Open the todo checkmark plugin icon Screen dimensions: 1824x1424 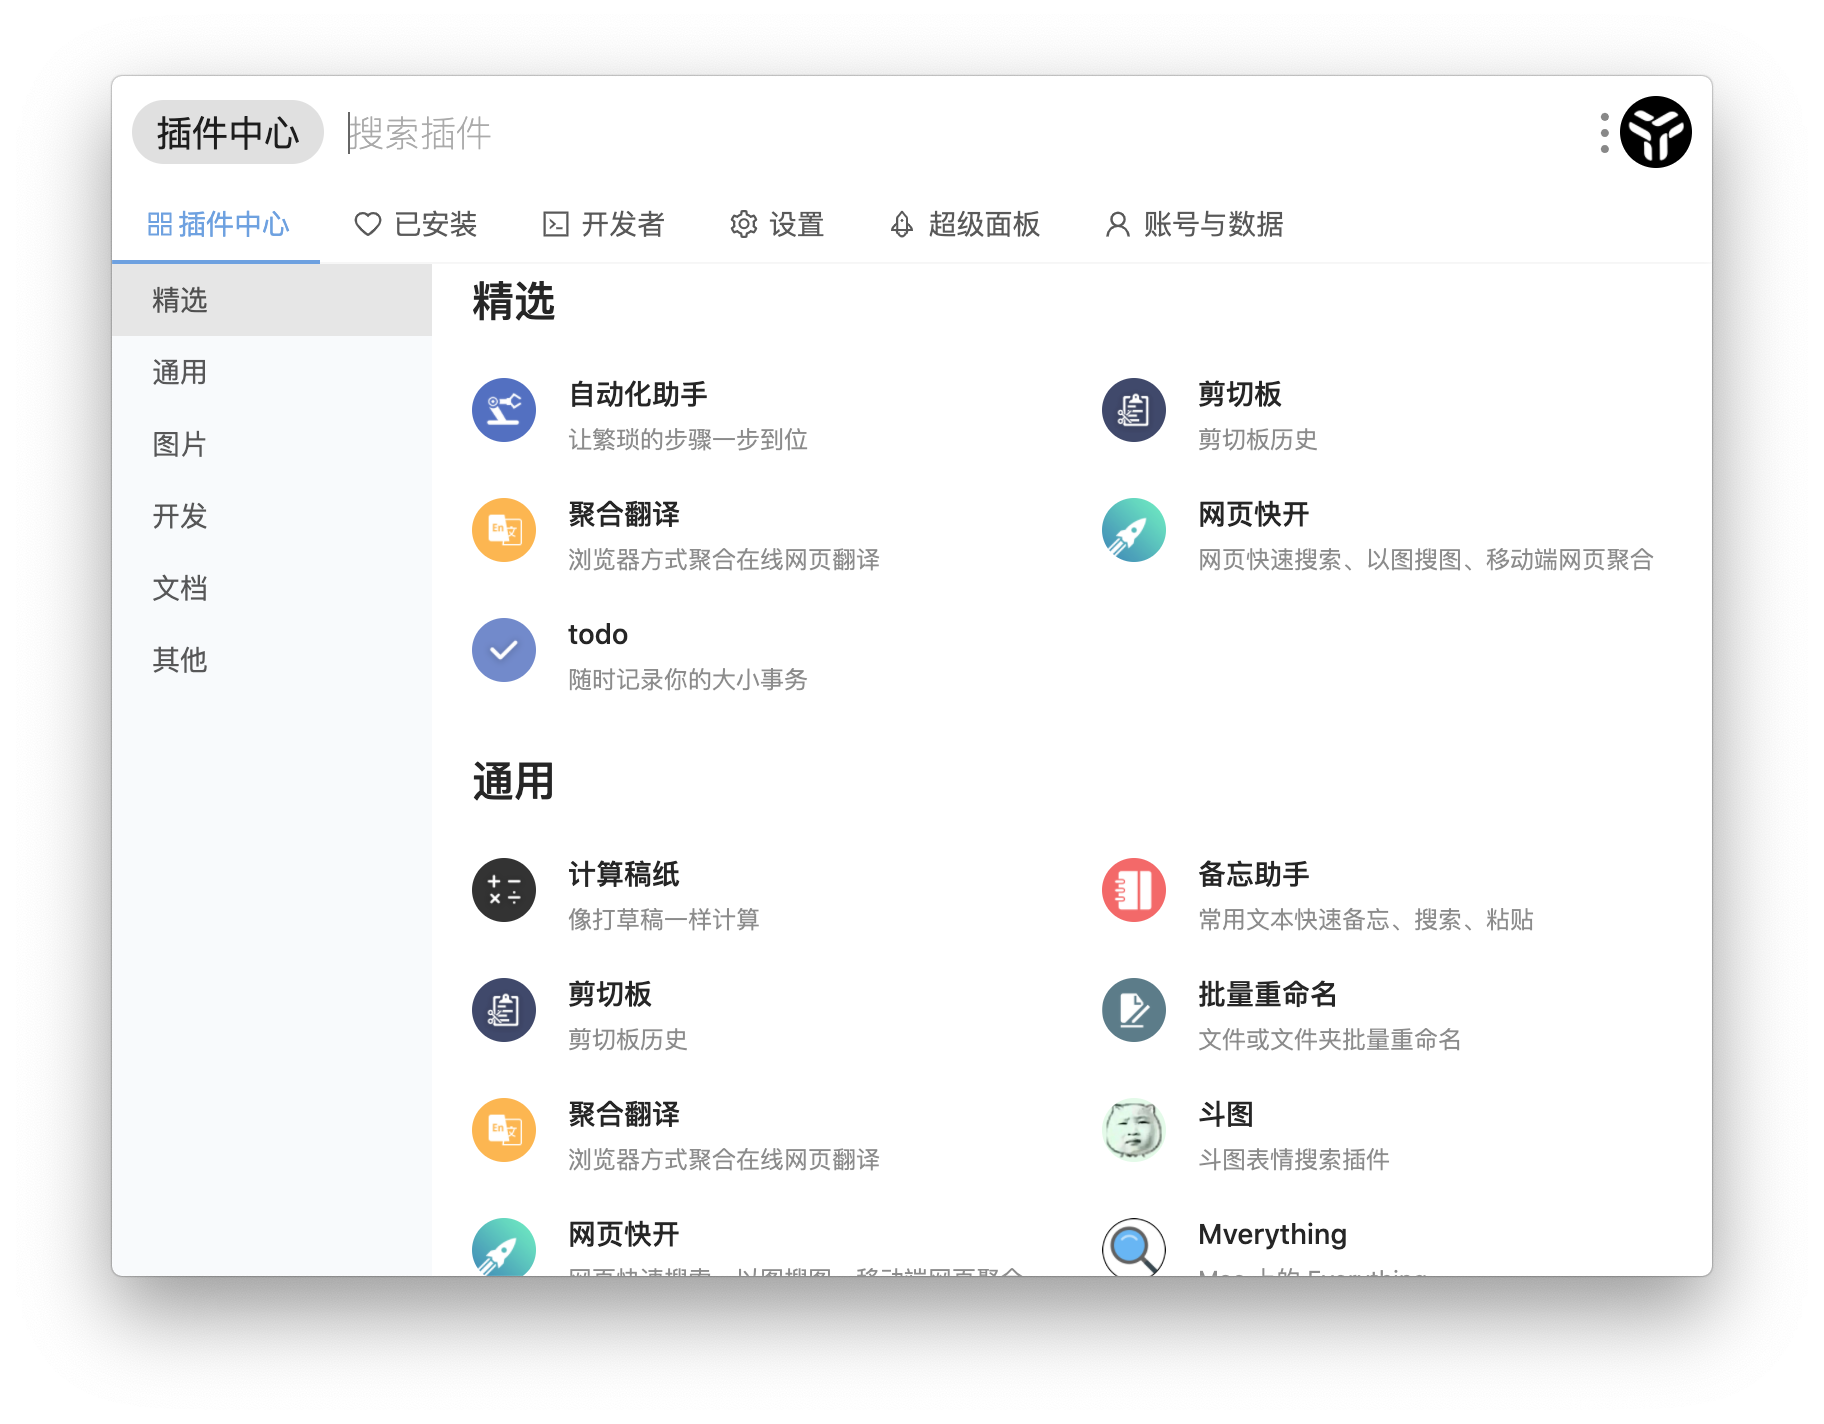503,650
